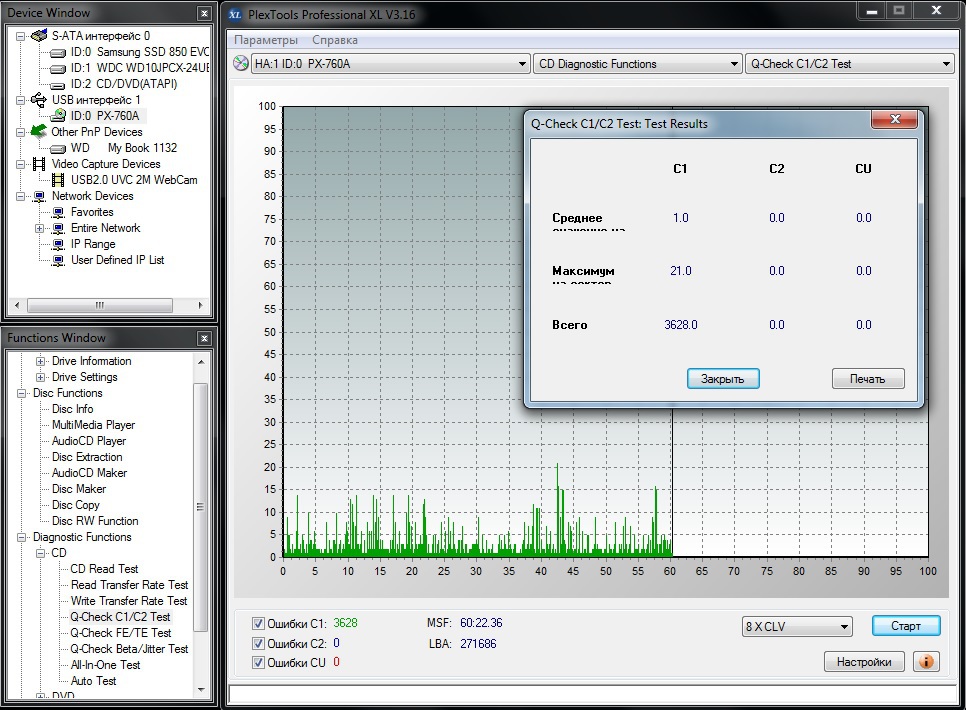Click the disc icon beside drive selector
Viewport: 966px width, 710px height.
point(240,64)
